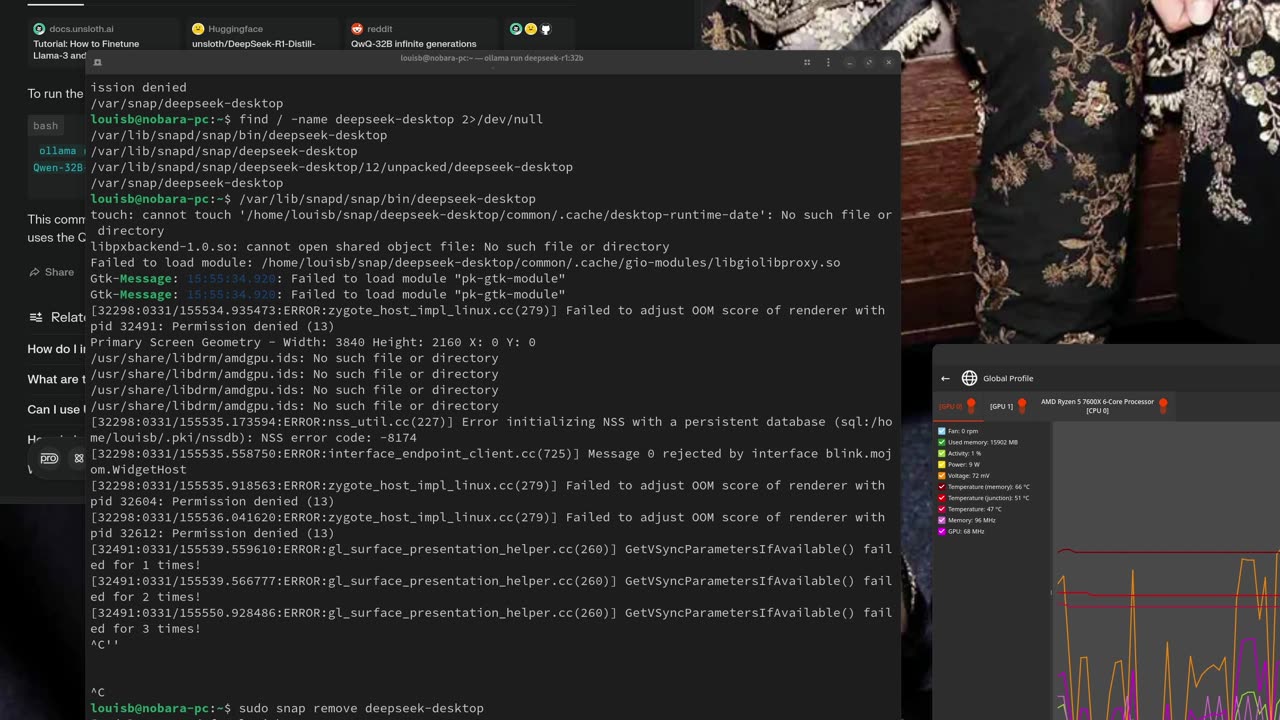Open Huggingface unsloth/DeepSeek-R1-Distill source card

[x=262, y=36]
